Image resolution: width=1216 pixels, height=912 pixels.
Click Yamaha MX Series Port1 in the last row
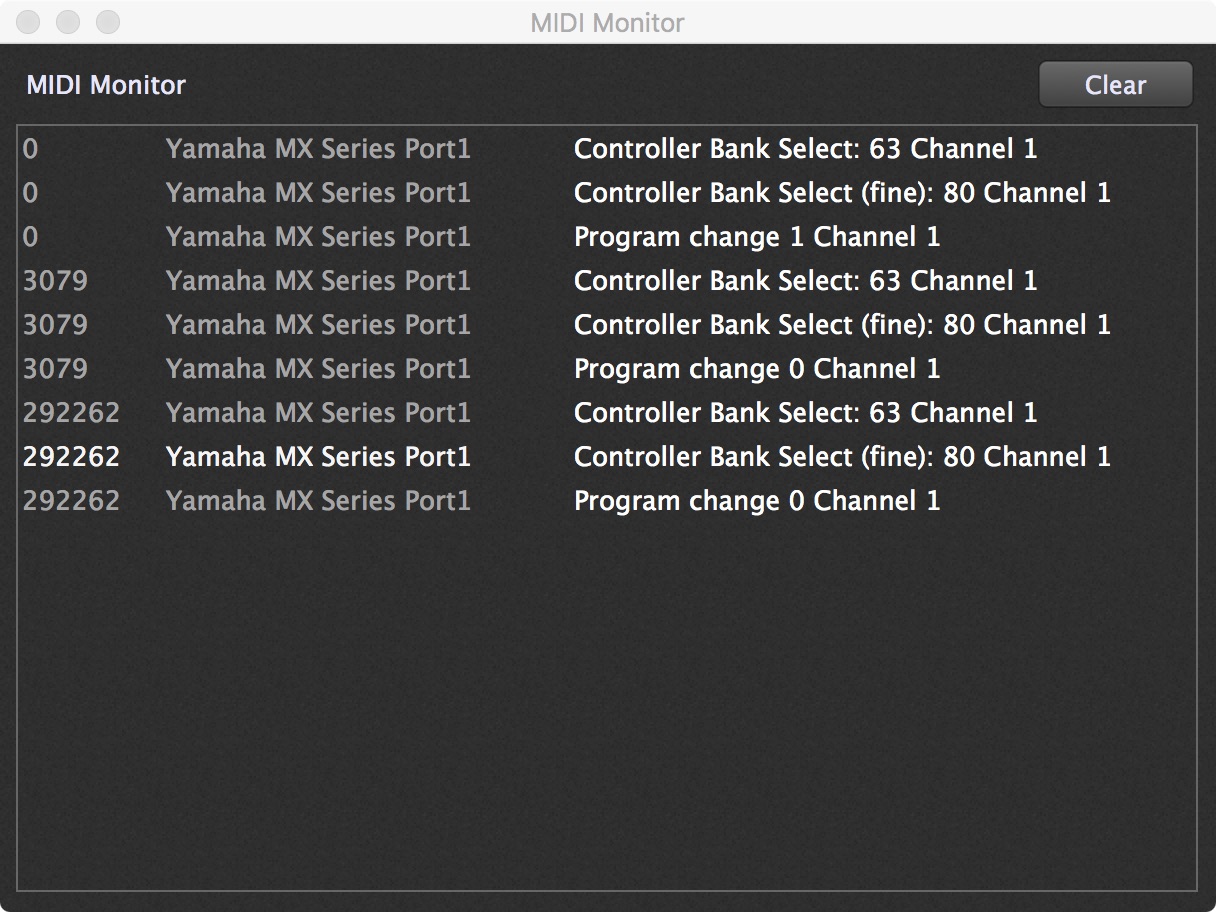[318, 501]
